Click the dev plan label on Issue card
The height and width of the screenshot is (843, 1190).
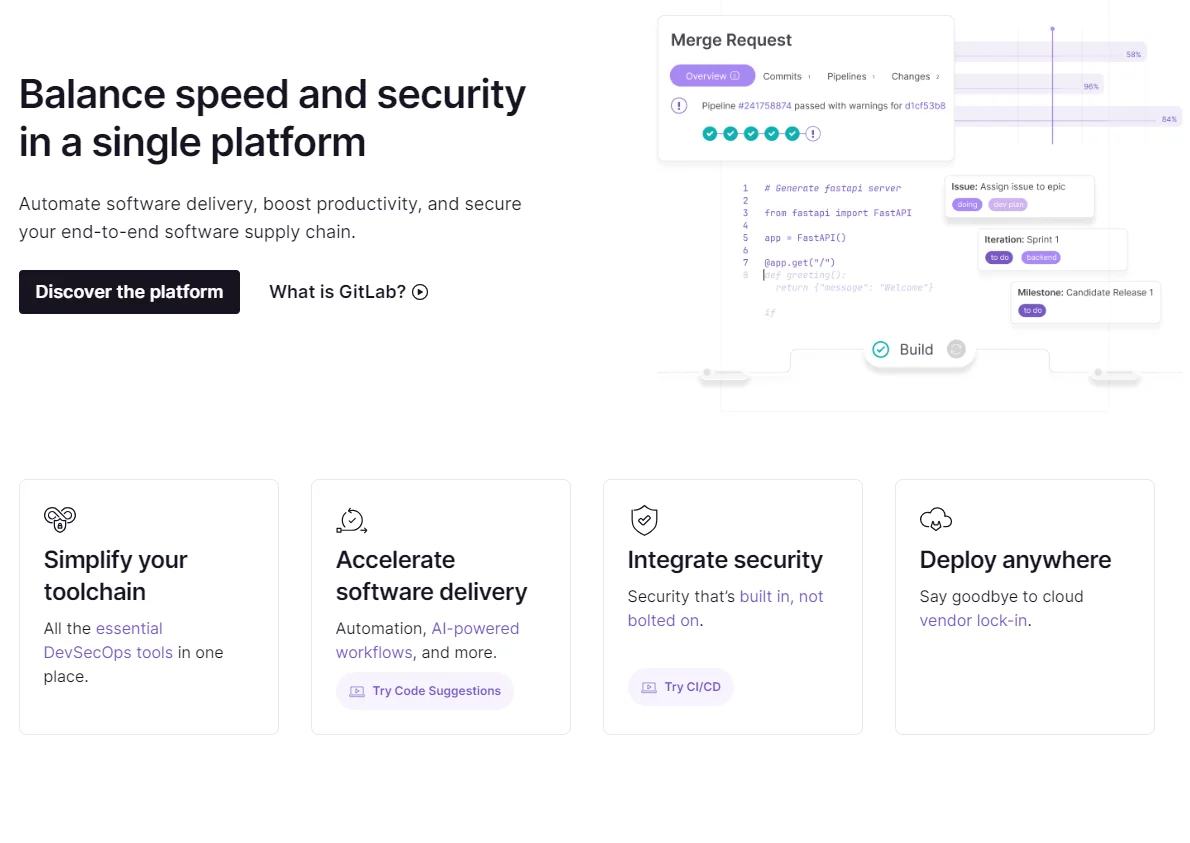pyautogui.click(x=1008, y=204)
